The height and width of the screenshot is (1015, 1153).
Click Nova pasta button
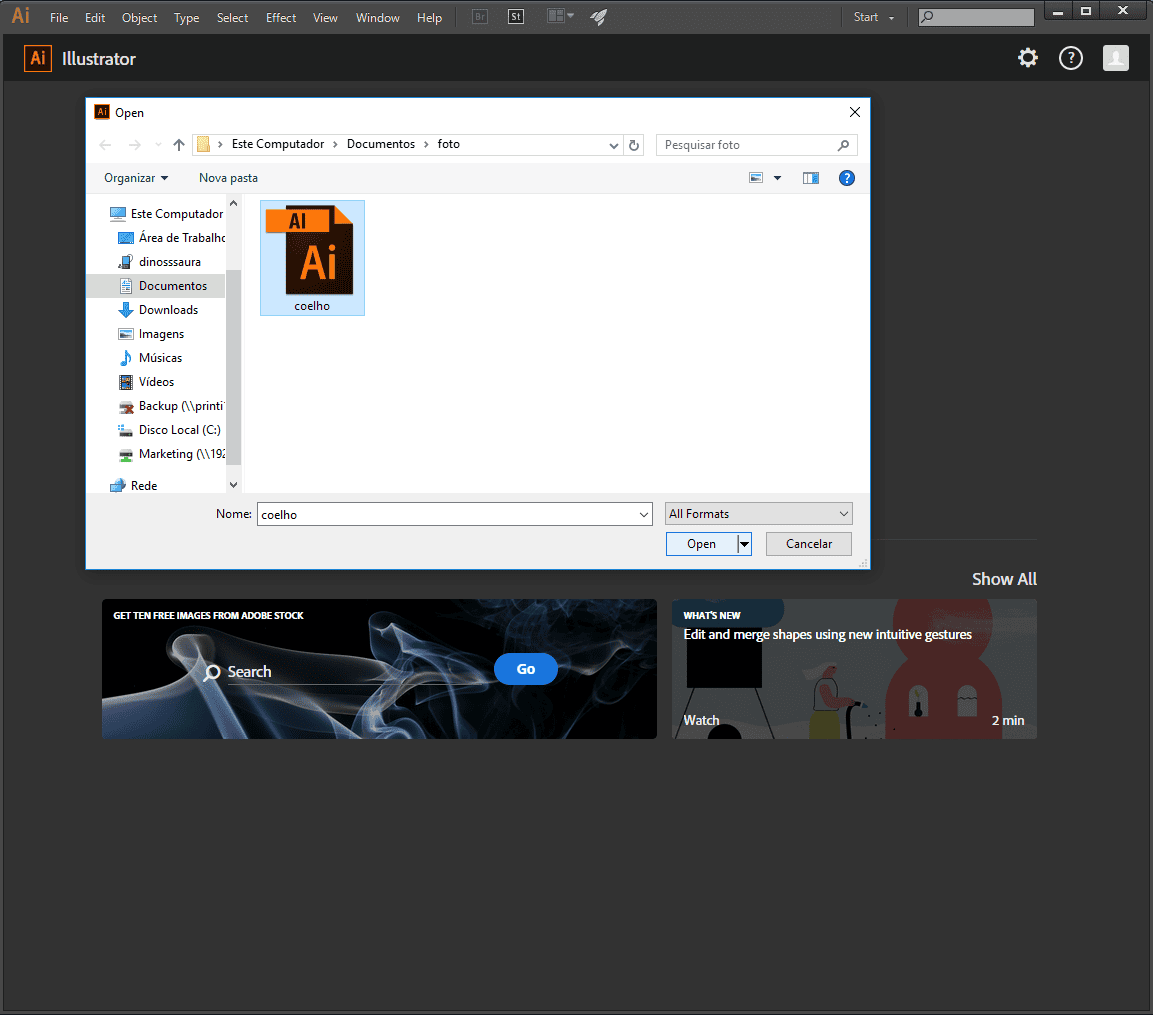point(229,178)
